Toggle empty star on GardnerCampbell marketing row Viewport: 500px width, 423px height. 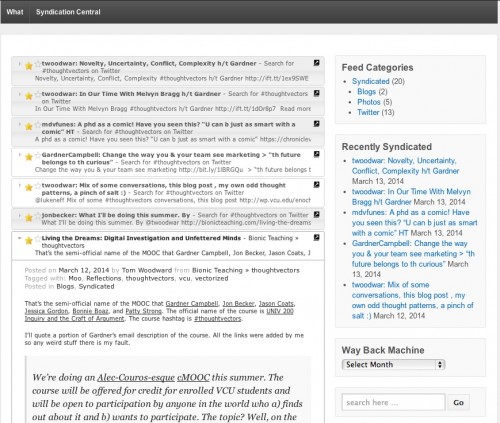point(38,155)
